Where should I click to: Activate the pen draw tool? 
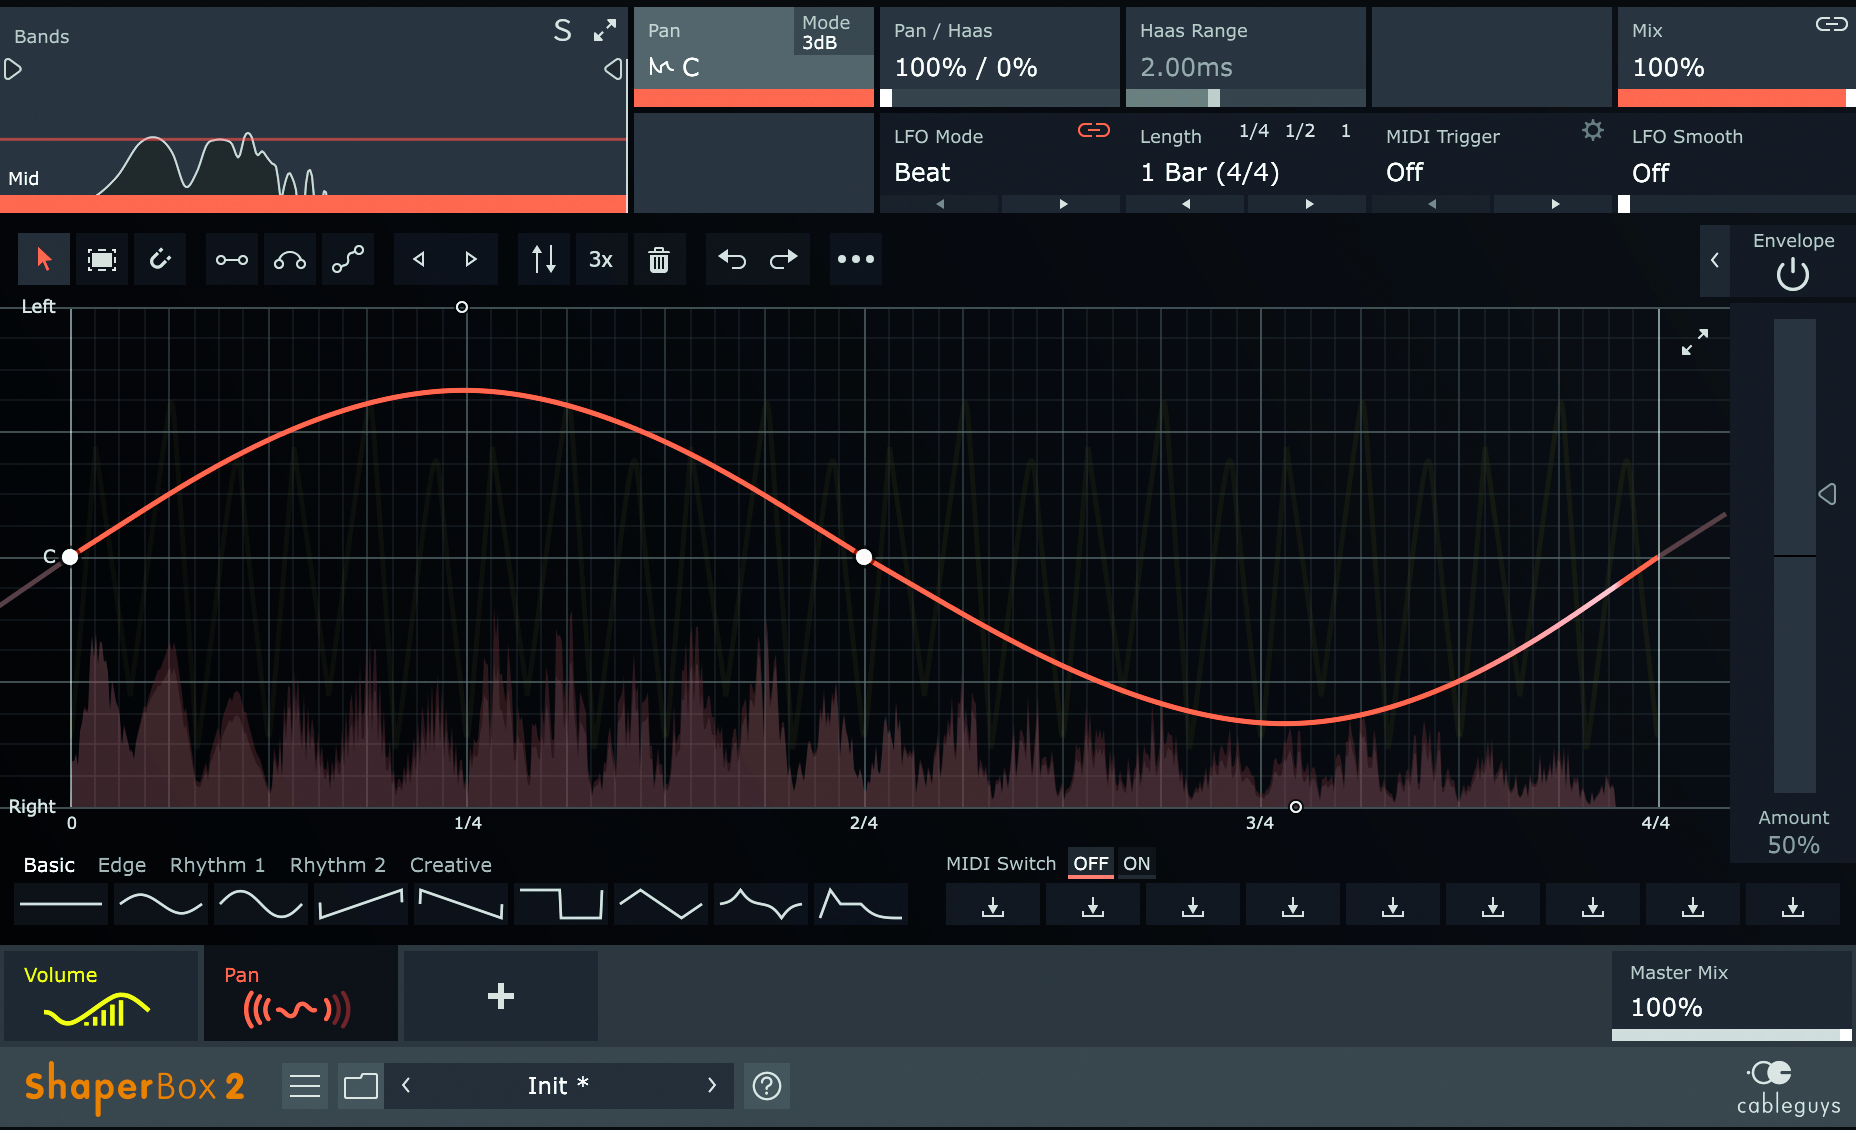(x=160, y=260)
